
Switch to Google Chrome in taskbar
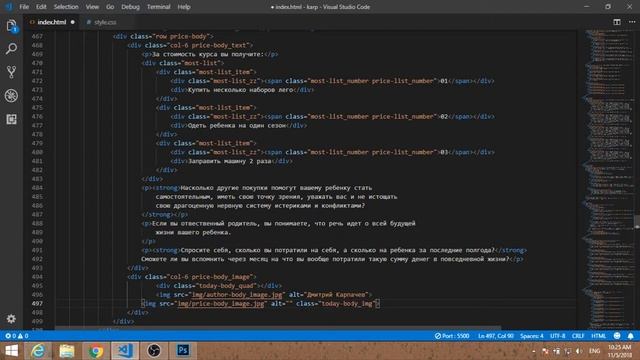pyautogui.click(x=96, y=351)
